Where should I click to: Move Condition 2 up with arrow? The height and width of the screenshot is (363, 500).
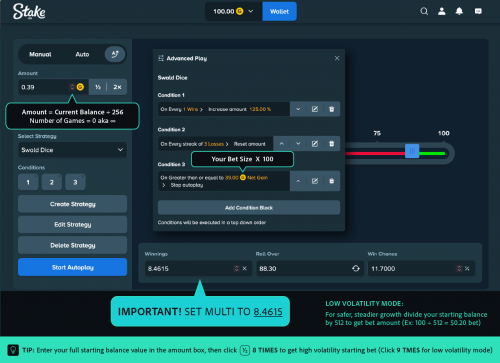[282, 144]
